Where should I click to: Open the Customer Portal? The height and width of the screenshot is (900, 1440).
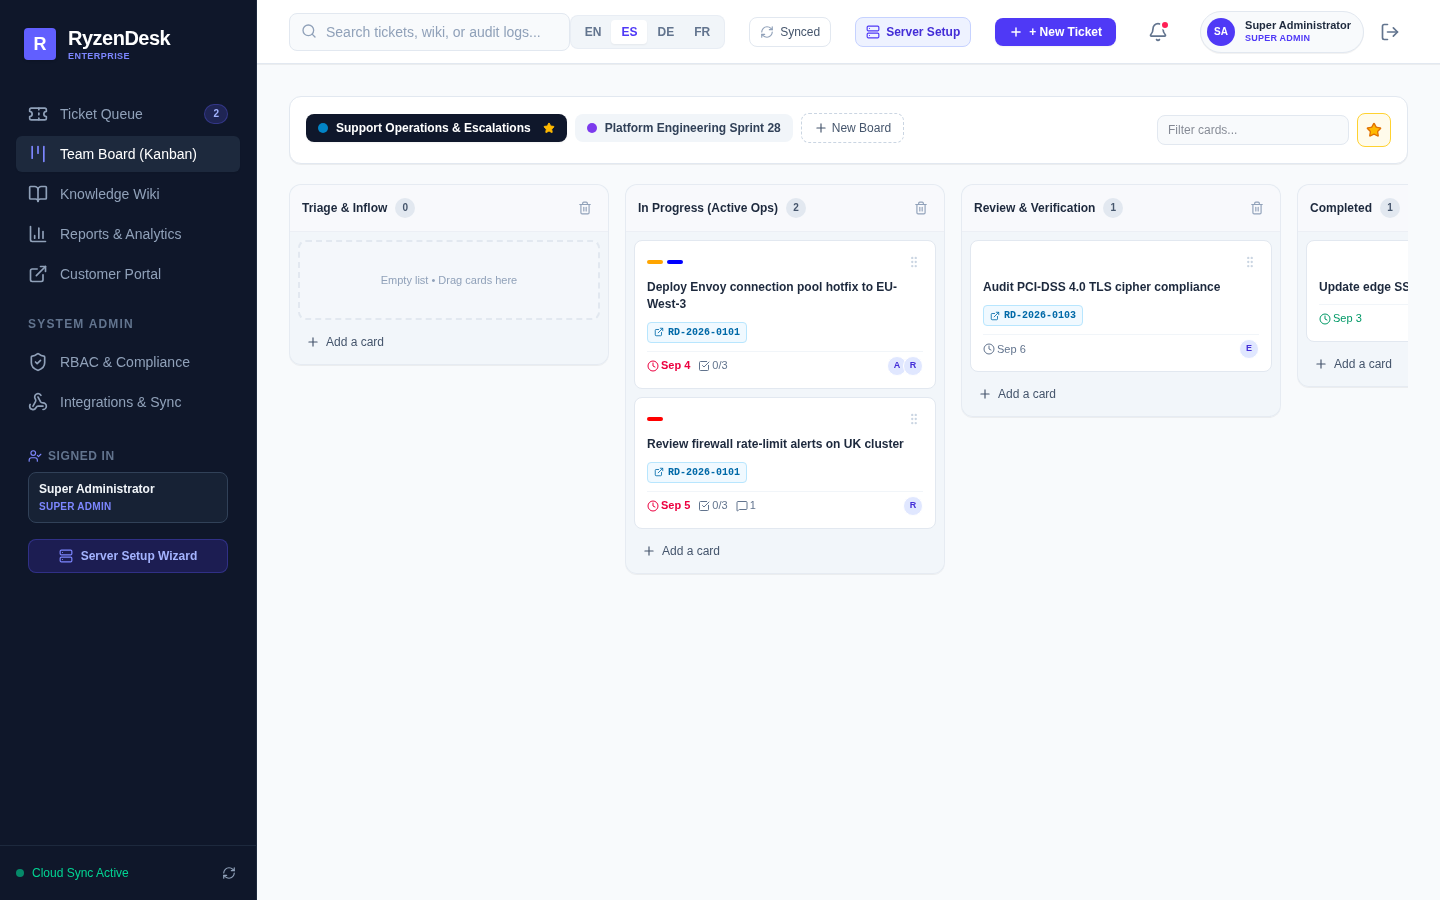[x=128, y=274]
